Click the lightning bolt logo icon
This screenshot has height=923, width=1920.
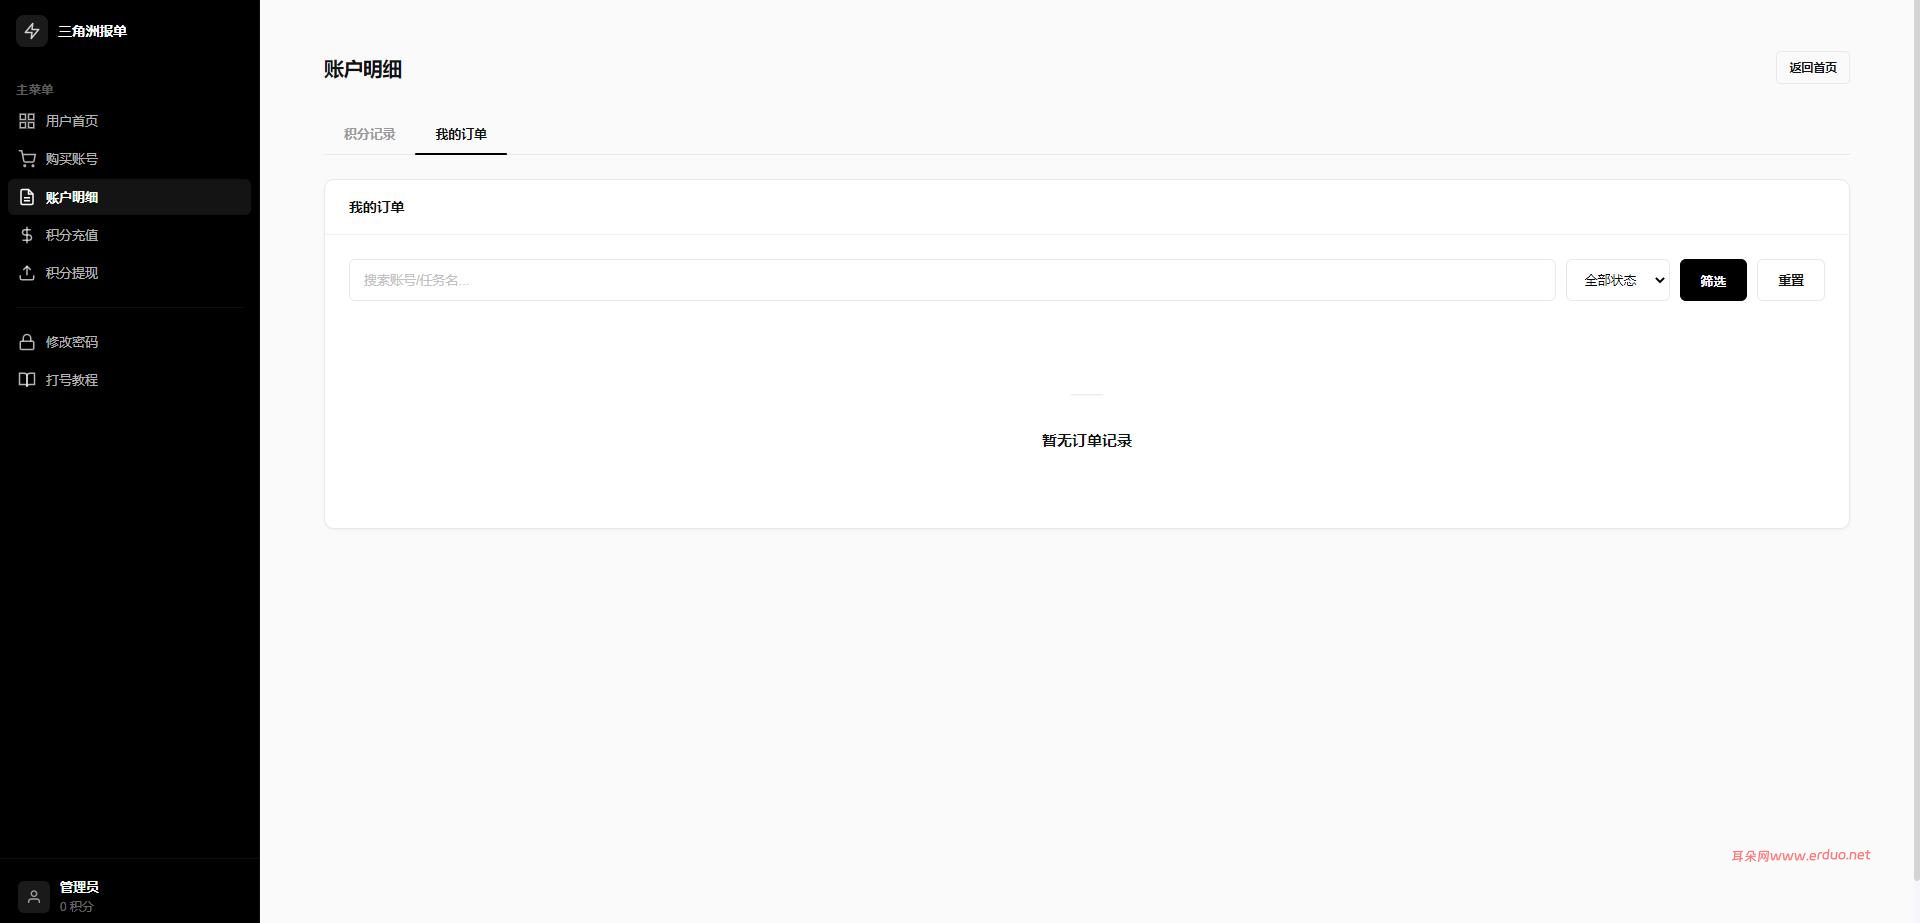pos(32,31)
